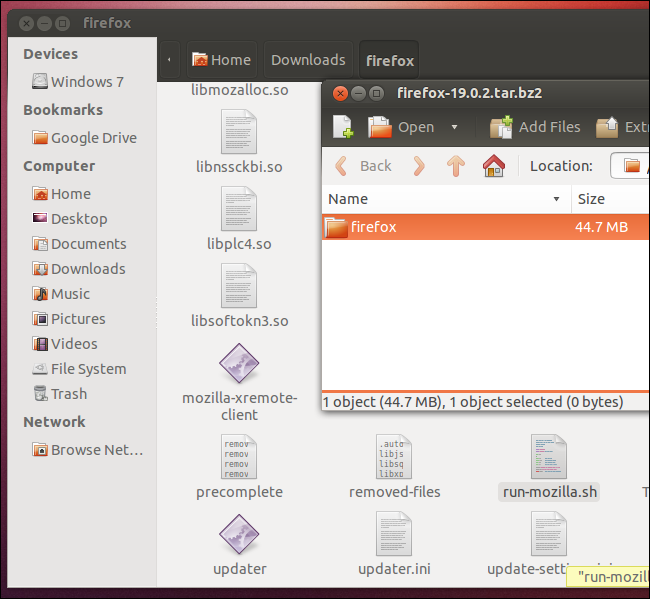Click Add Files in archive manager
This screenshot has width=650, height=599.
(x=535, y=127)
